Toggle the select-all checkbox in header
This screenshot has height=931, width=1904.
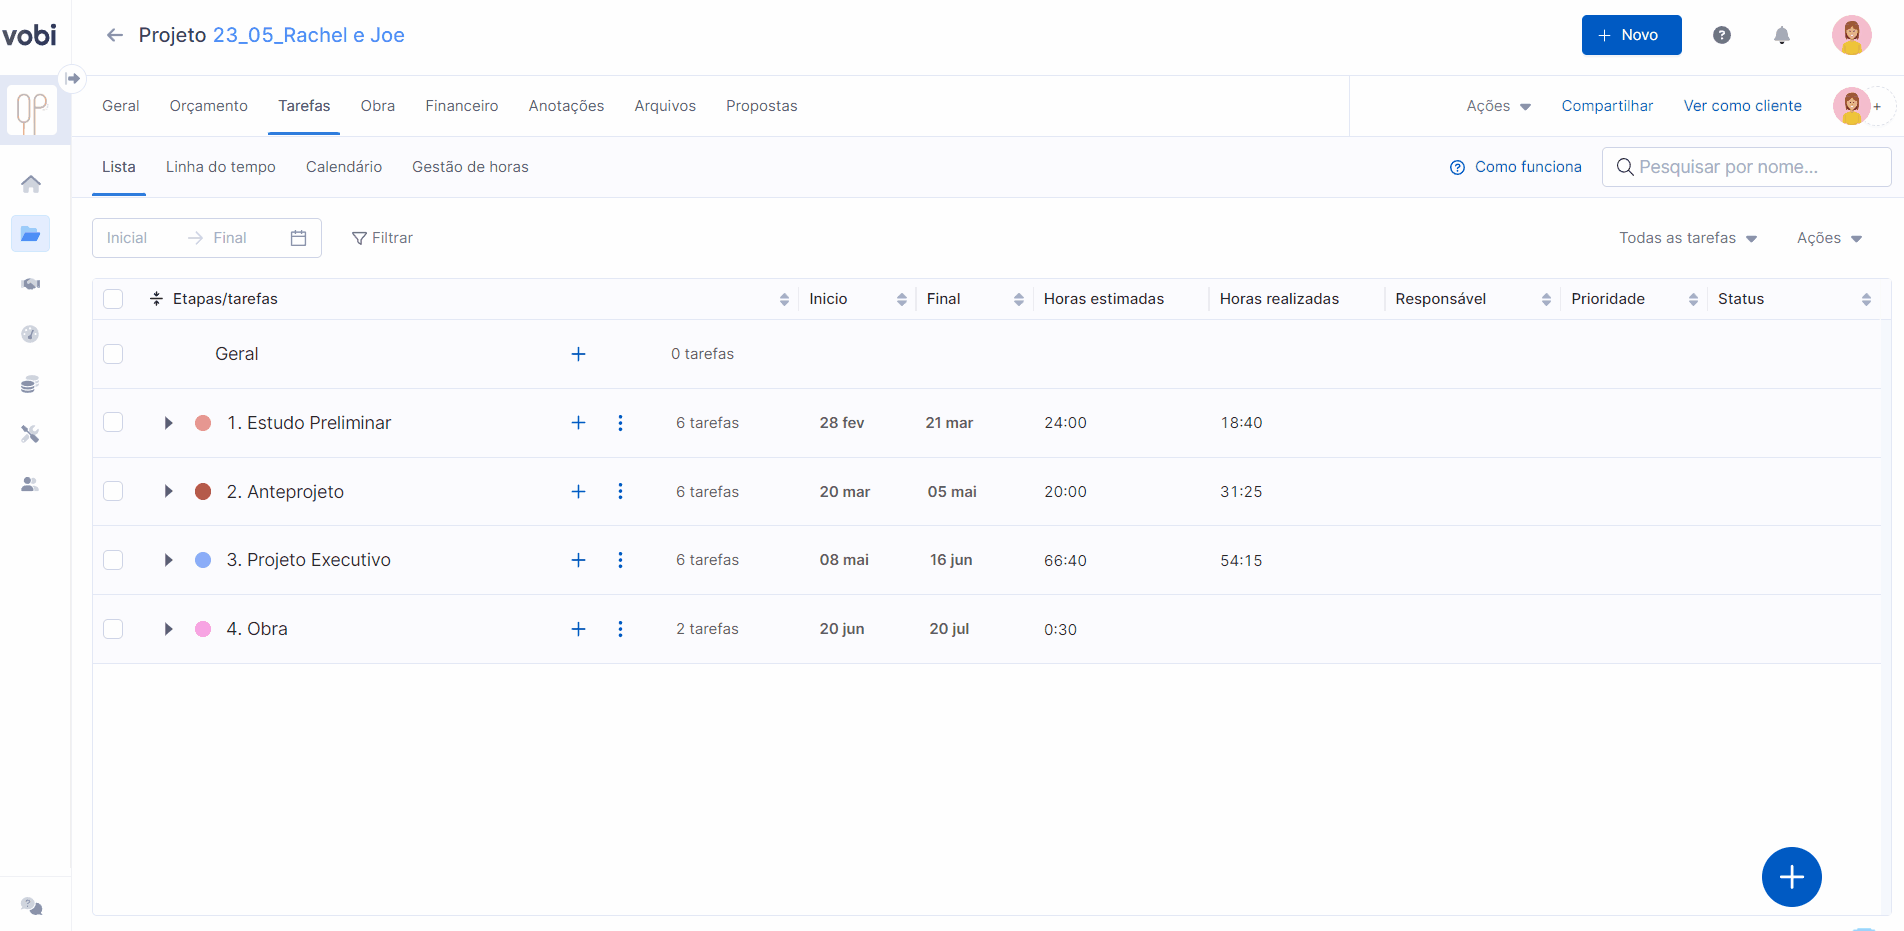tap(113, 299)
